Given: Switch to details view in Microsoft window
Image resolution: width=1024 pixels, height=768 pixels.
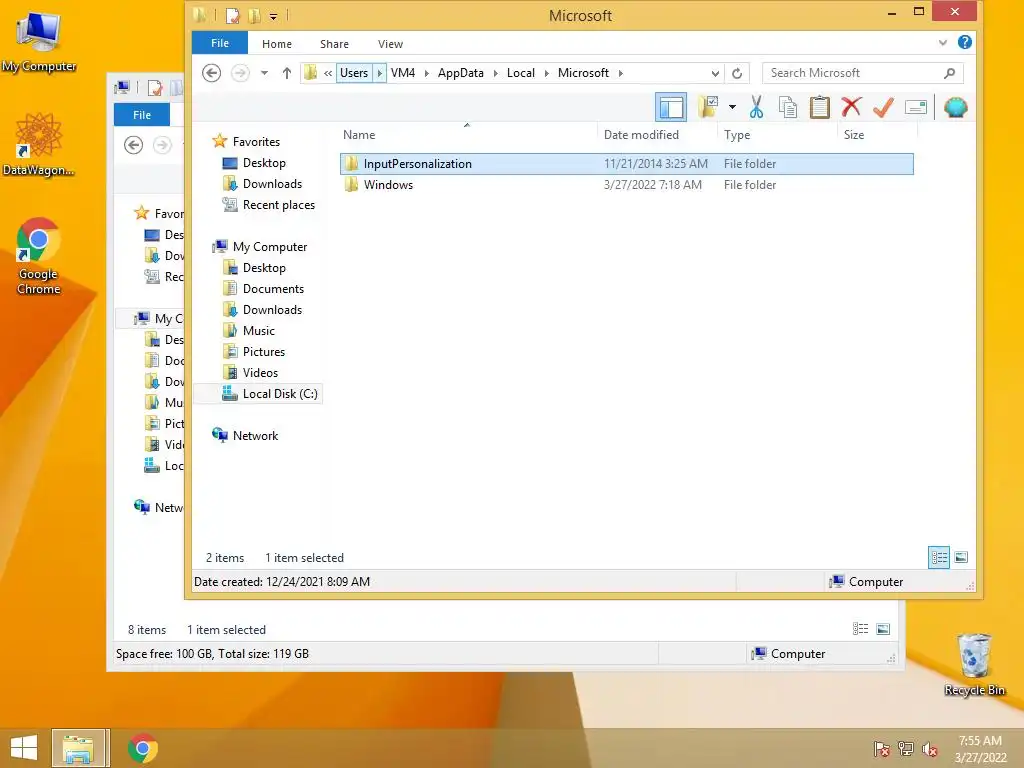Looking at the screenshot, I should click(x=939, y=557).
